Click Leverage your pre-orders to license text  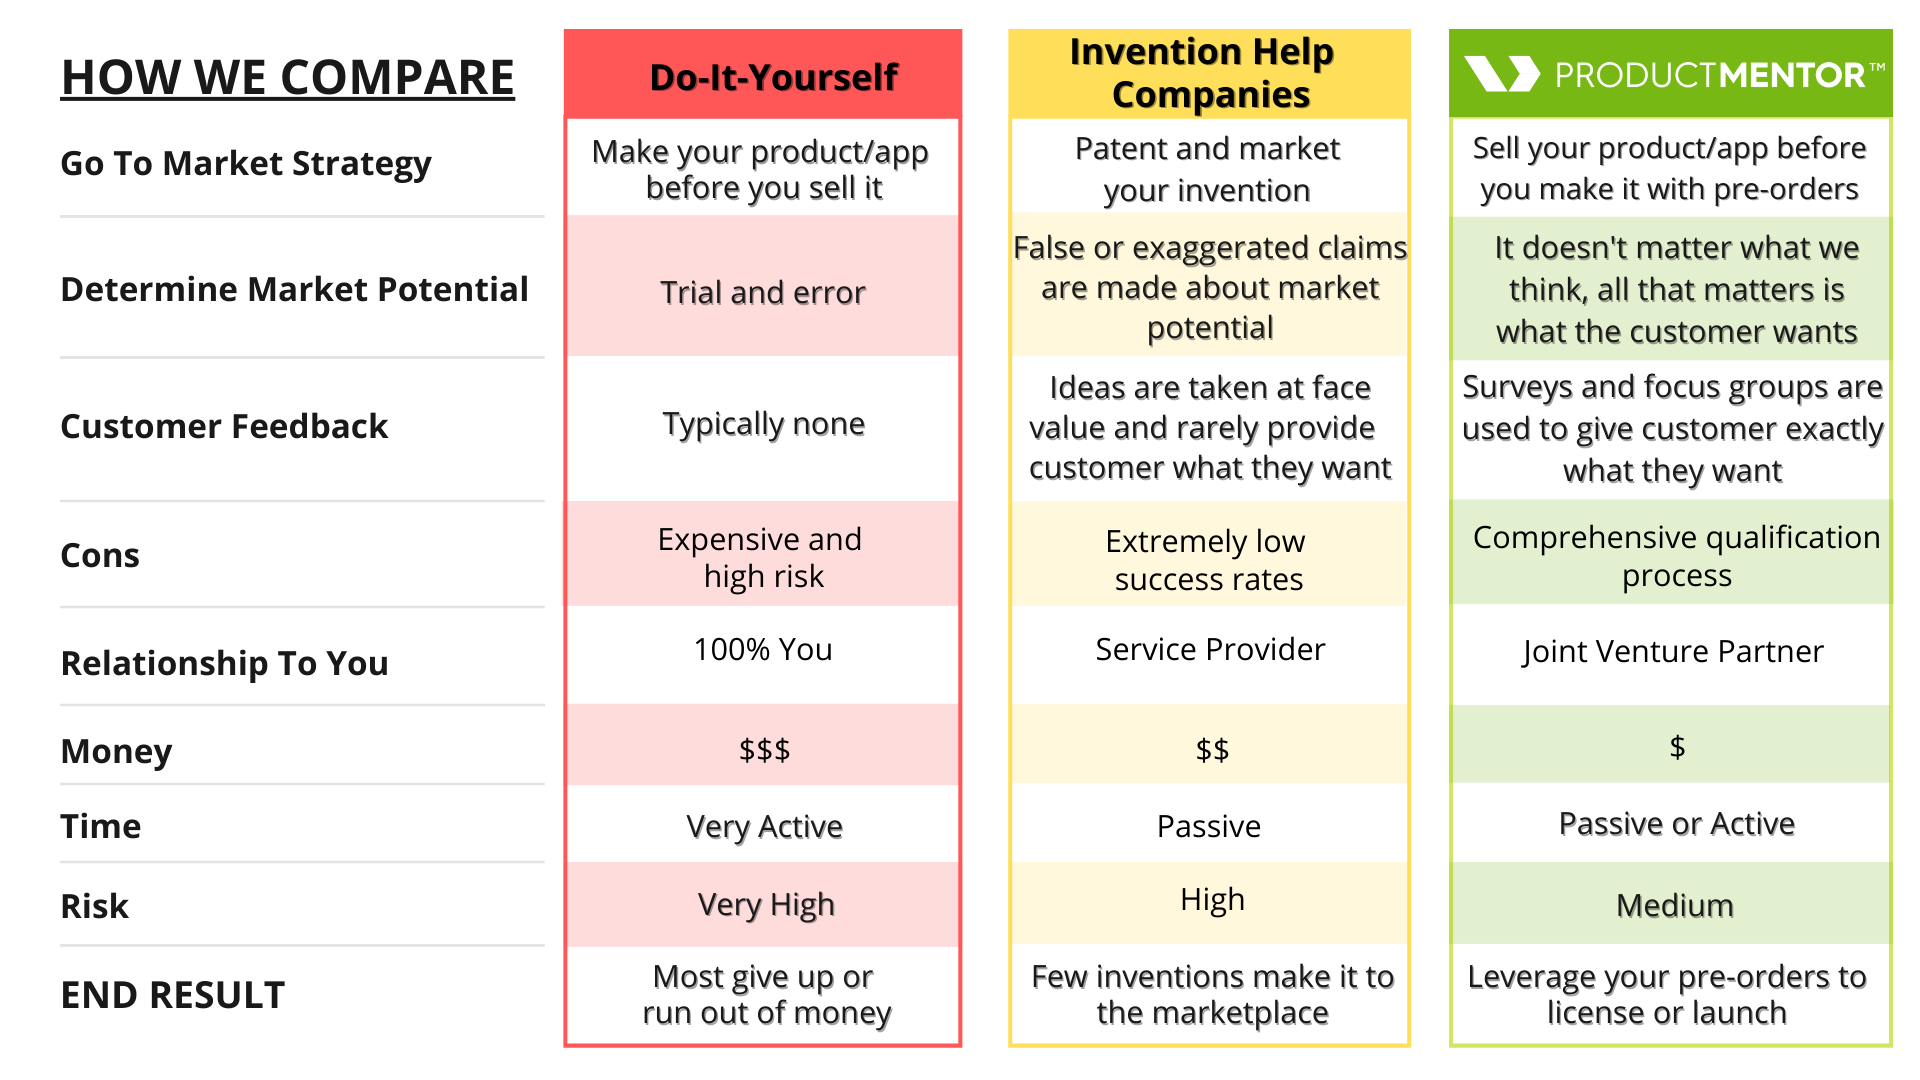coord(1667,994)
